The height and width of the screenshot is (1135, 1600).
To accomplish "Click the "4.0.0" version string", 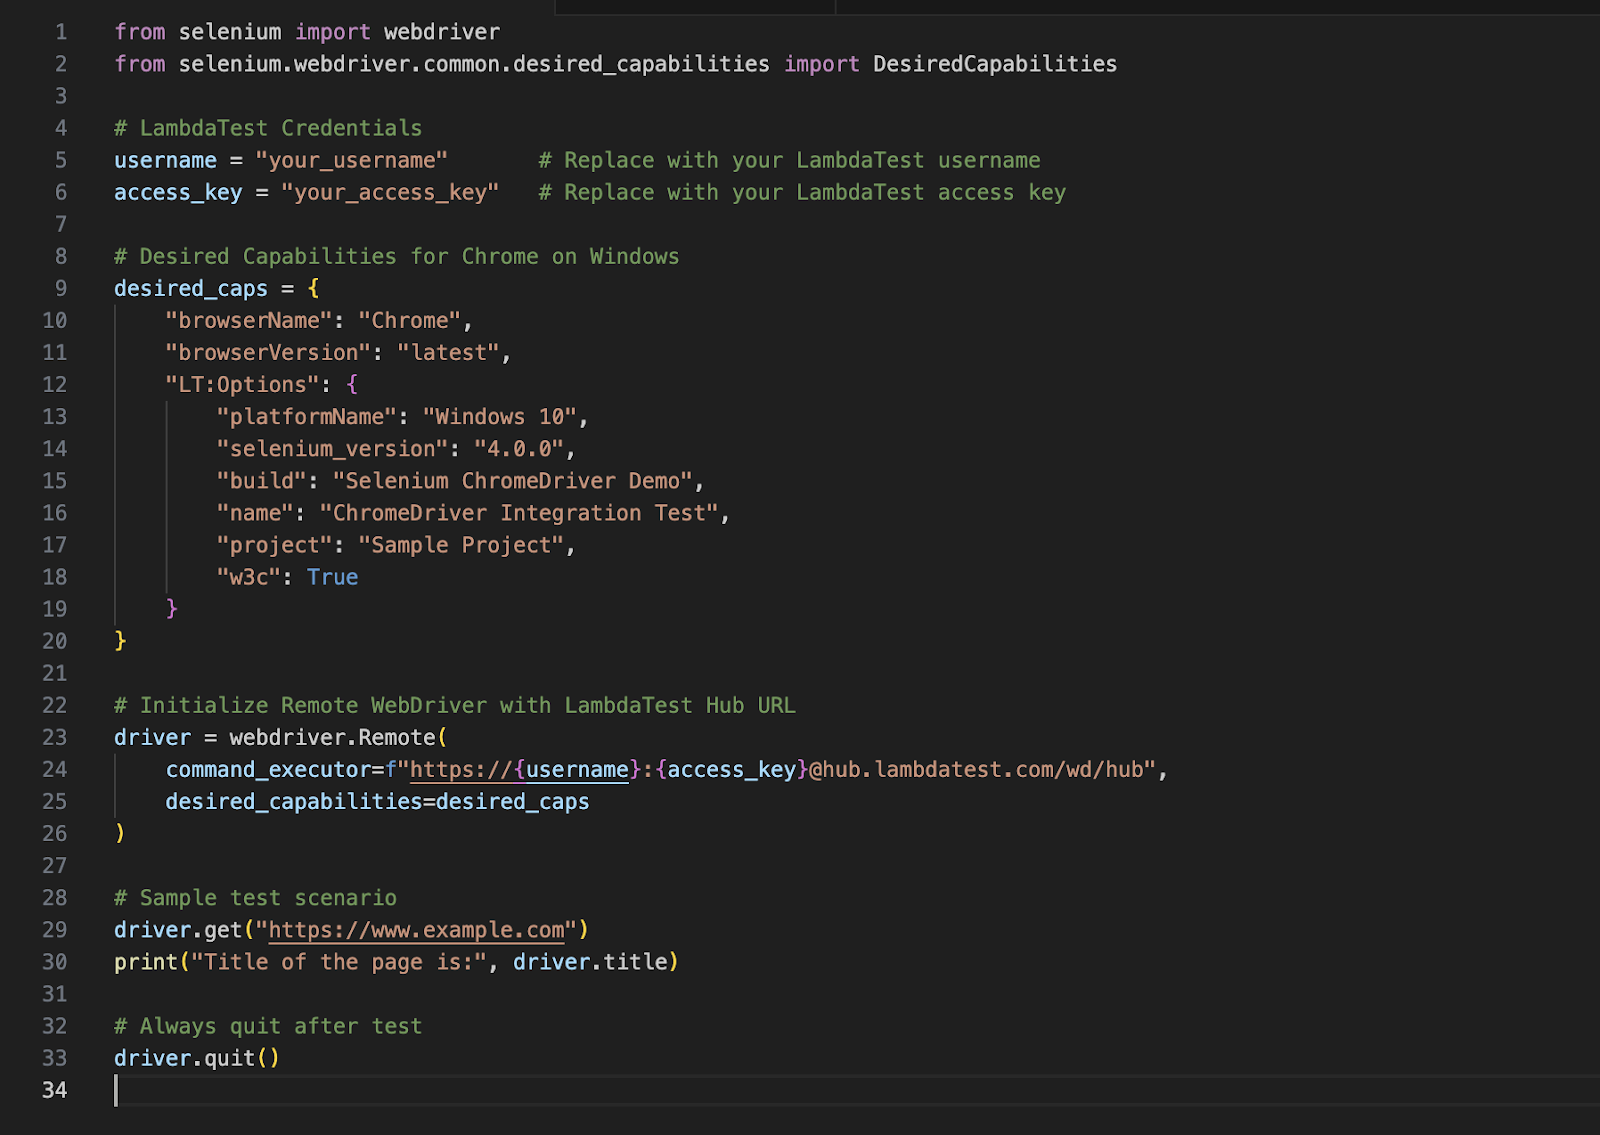I will (x=519, y=449).
